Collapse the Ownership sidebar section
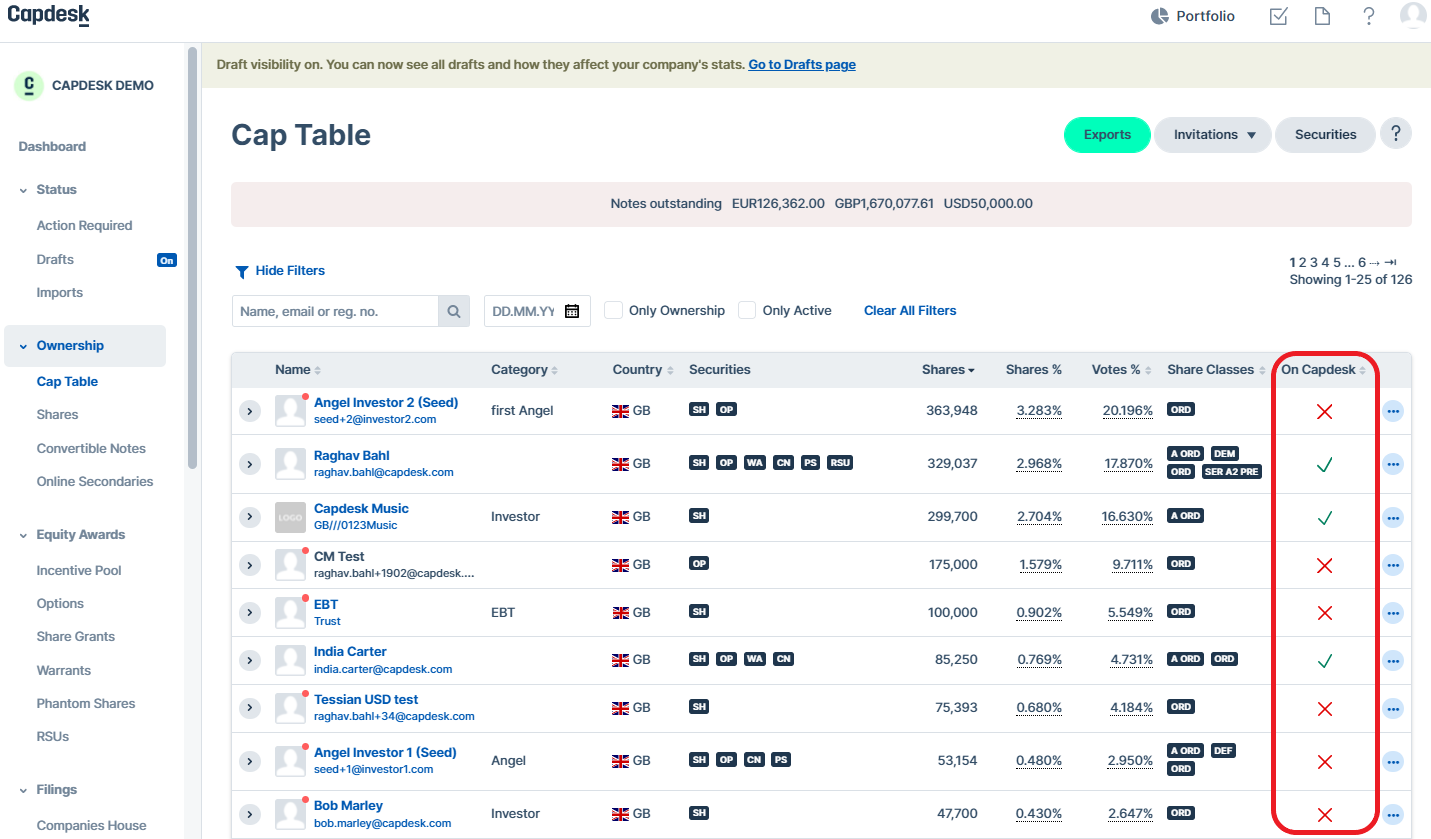Screen dimensions: 1431x839 click(x=24, y=346)
